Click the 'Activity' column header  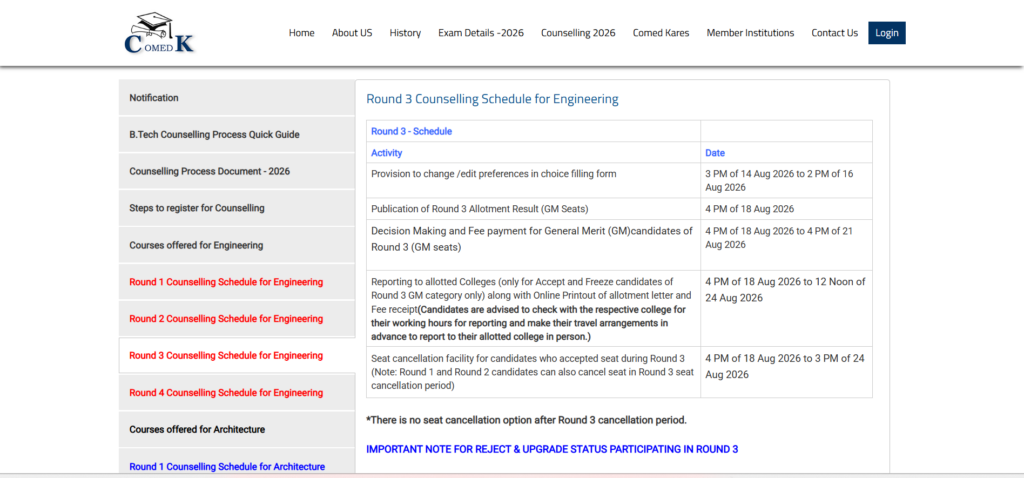click(534, 153)
